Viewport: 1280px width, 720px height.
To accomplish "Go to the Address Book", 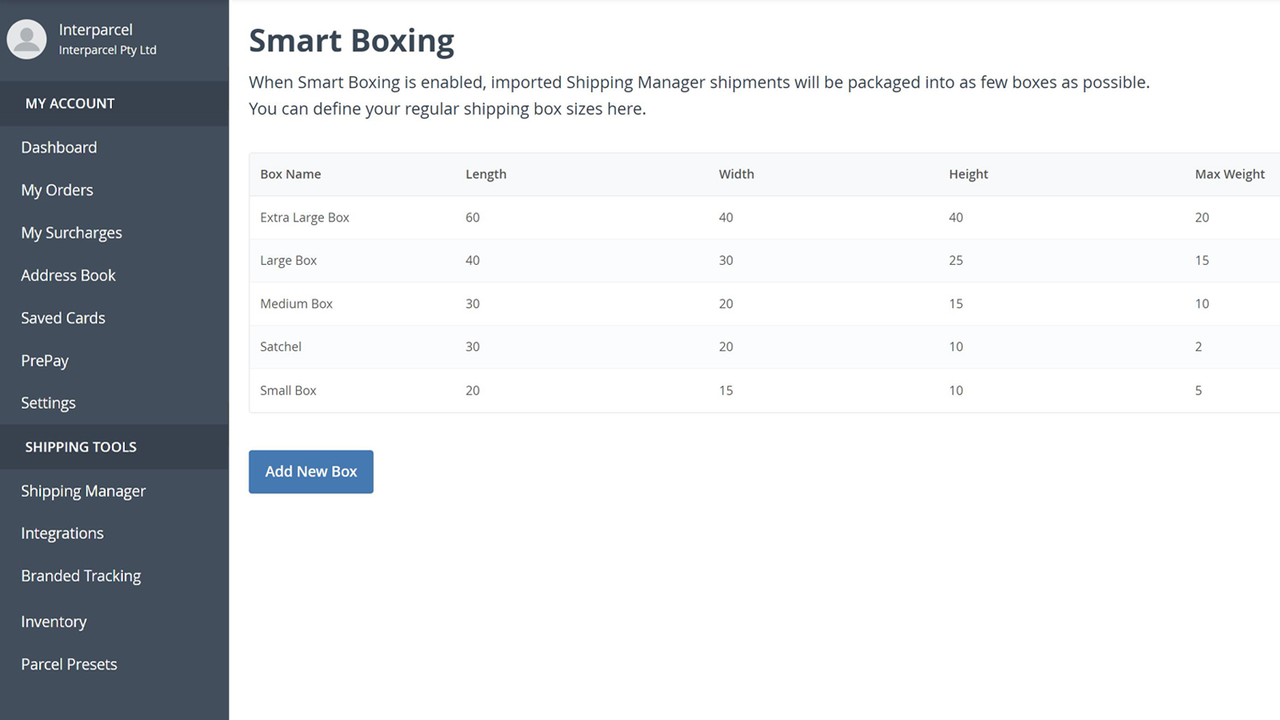I will pos(67,275).
